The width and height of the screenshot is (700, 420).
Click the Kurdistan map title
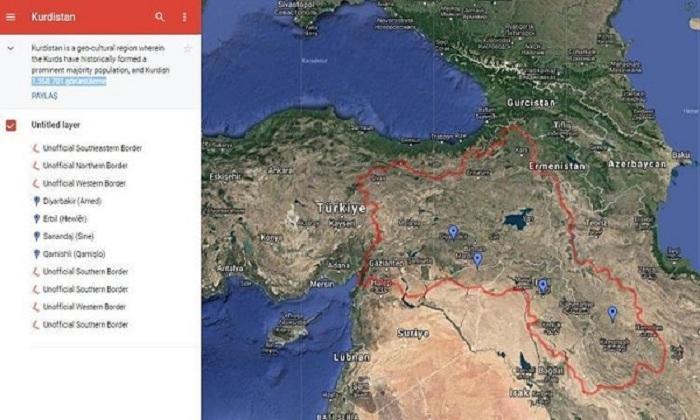pyautogui.click(x=51, y=17)
